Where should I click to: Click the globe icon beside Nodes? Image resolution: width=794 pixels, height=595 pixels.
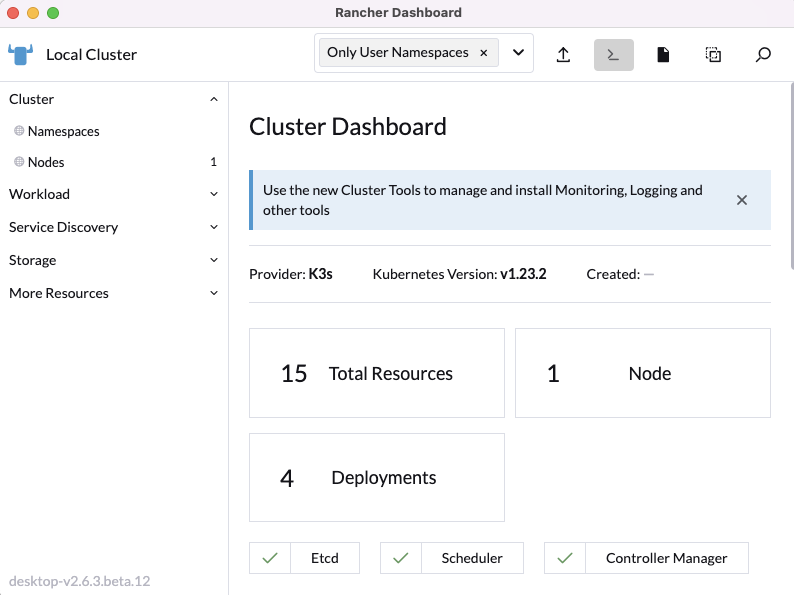(x=19, y=162)
